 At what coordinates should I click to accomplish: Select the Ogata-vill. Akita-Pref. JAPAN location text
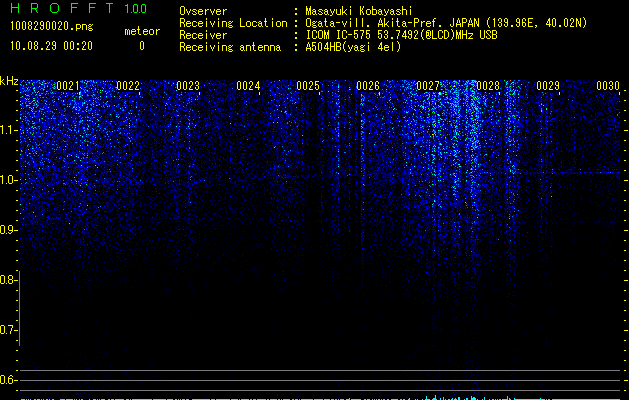(446, 23)
